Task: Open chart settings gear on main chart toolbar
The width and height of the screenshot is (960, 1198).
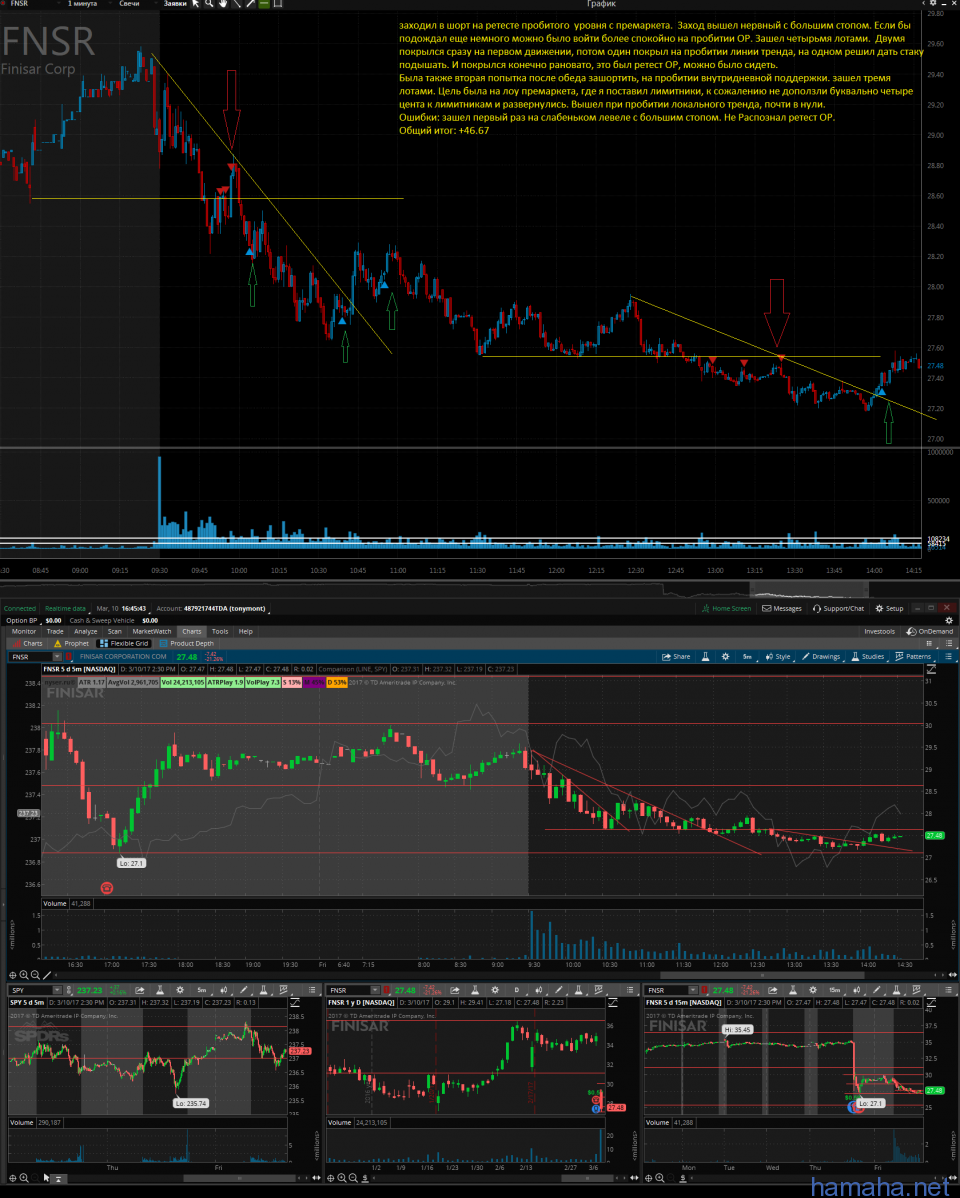Action: tap(725, 657)
